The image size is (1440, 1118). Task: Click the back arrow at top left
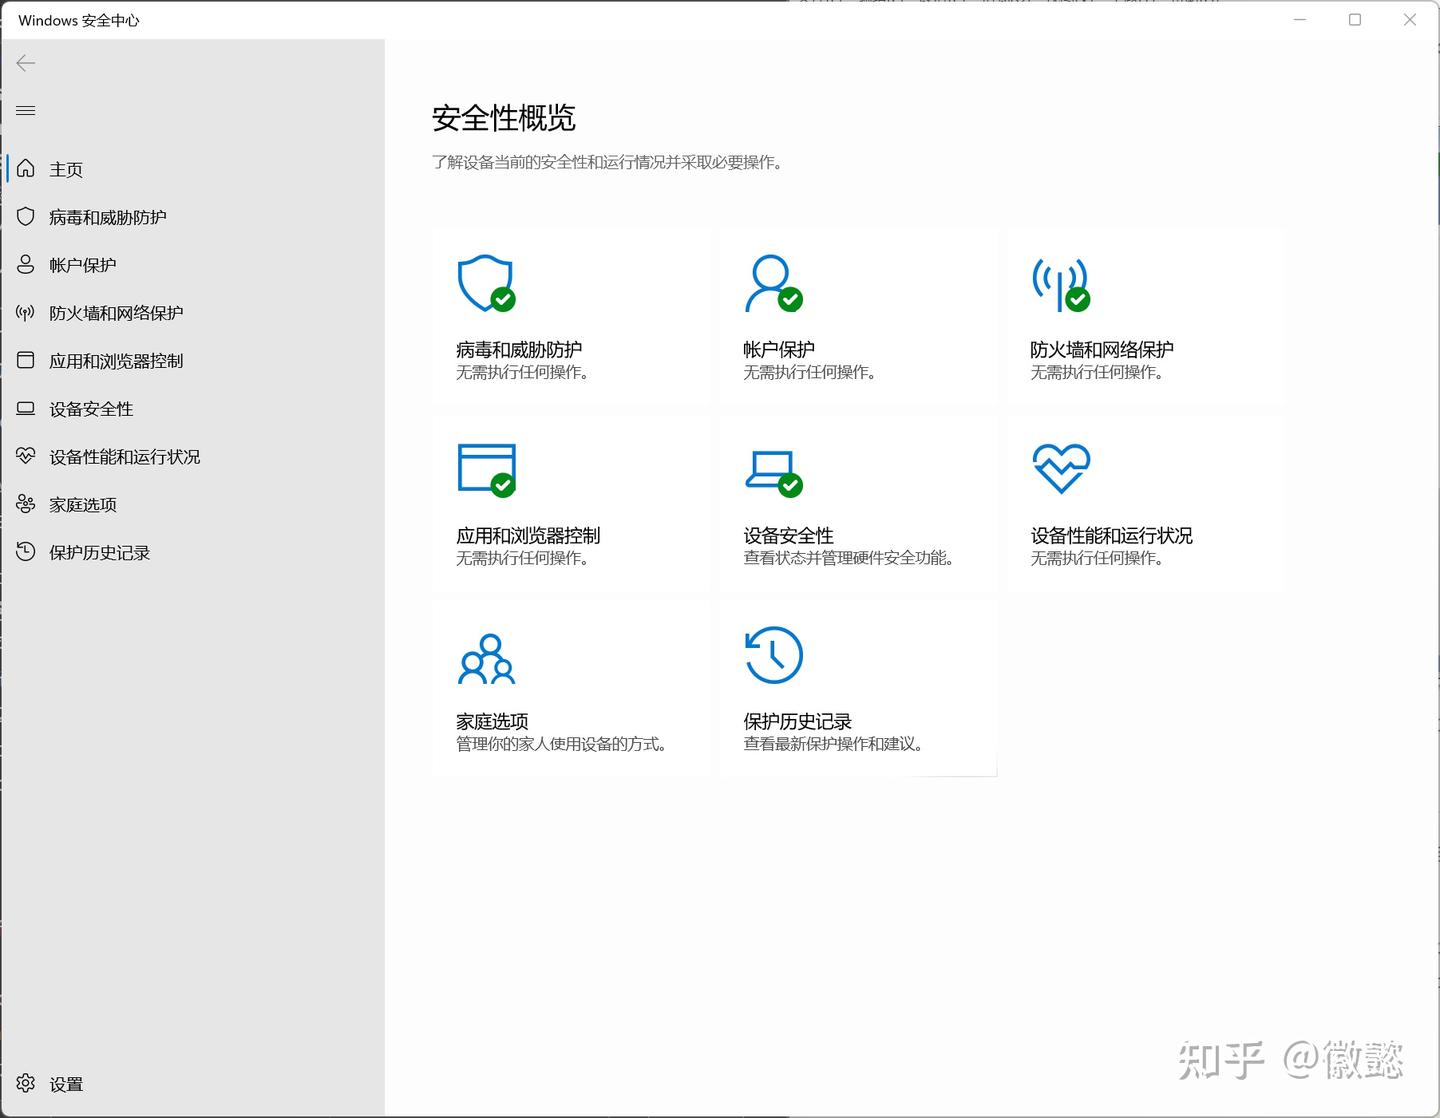coord(25,62)
